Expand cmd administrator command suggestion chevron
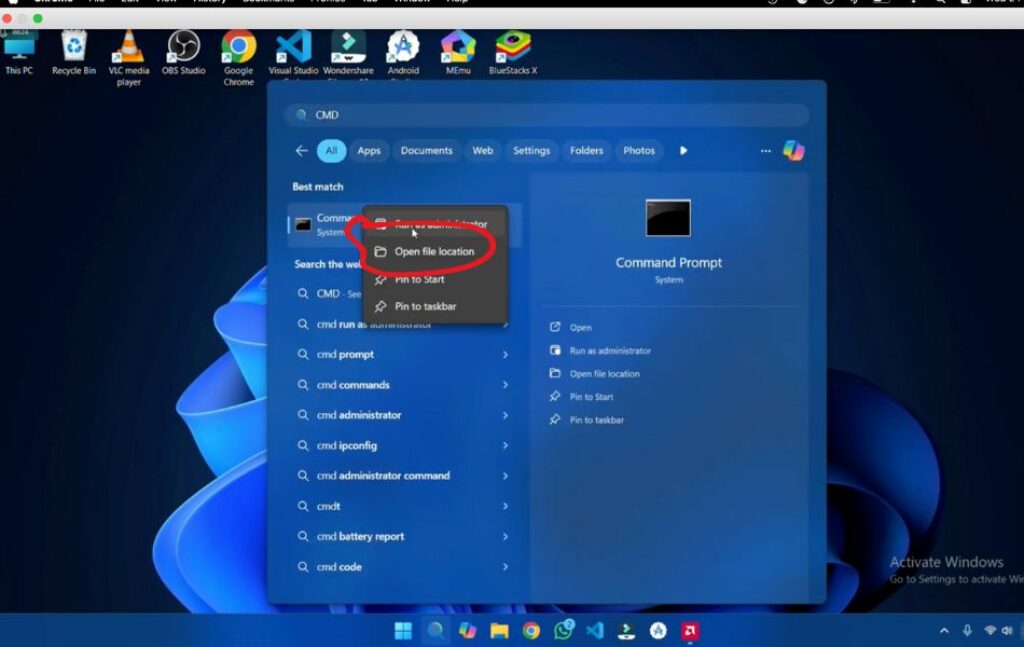 pos(505,476)
